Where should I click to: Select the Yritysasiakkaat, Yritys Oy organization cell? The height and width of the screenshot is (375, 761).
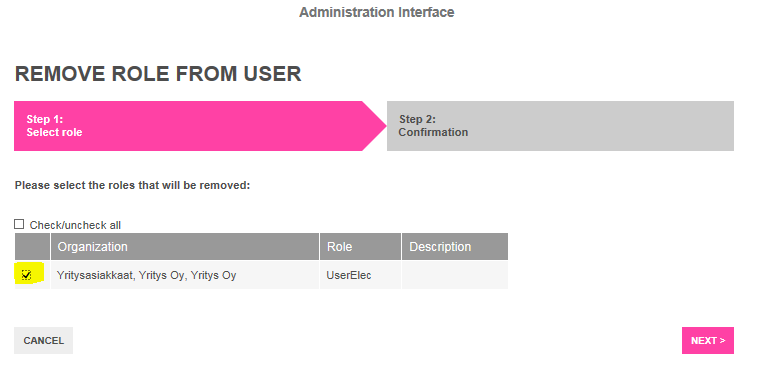[x=185, y=275]
